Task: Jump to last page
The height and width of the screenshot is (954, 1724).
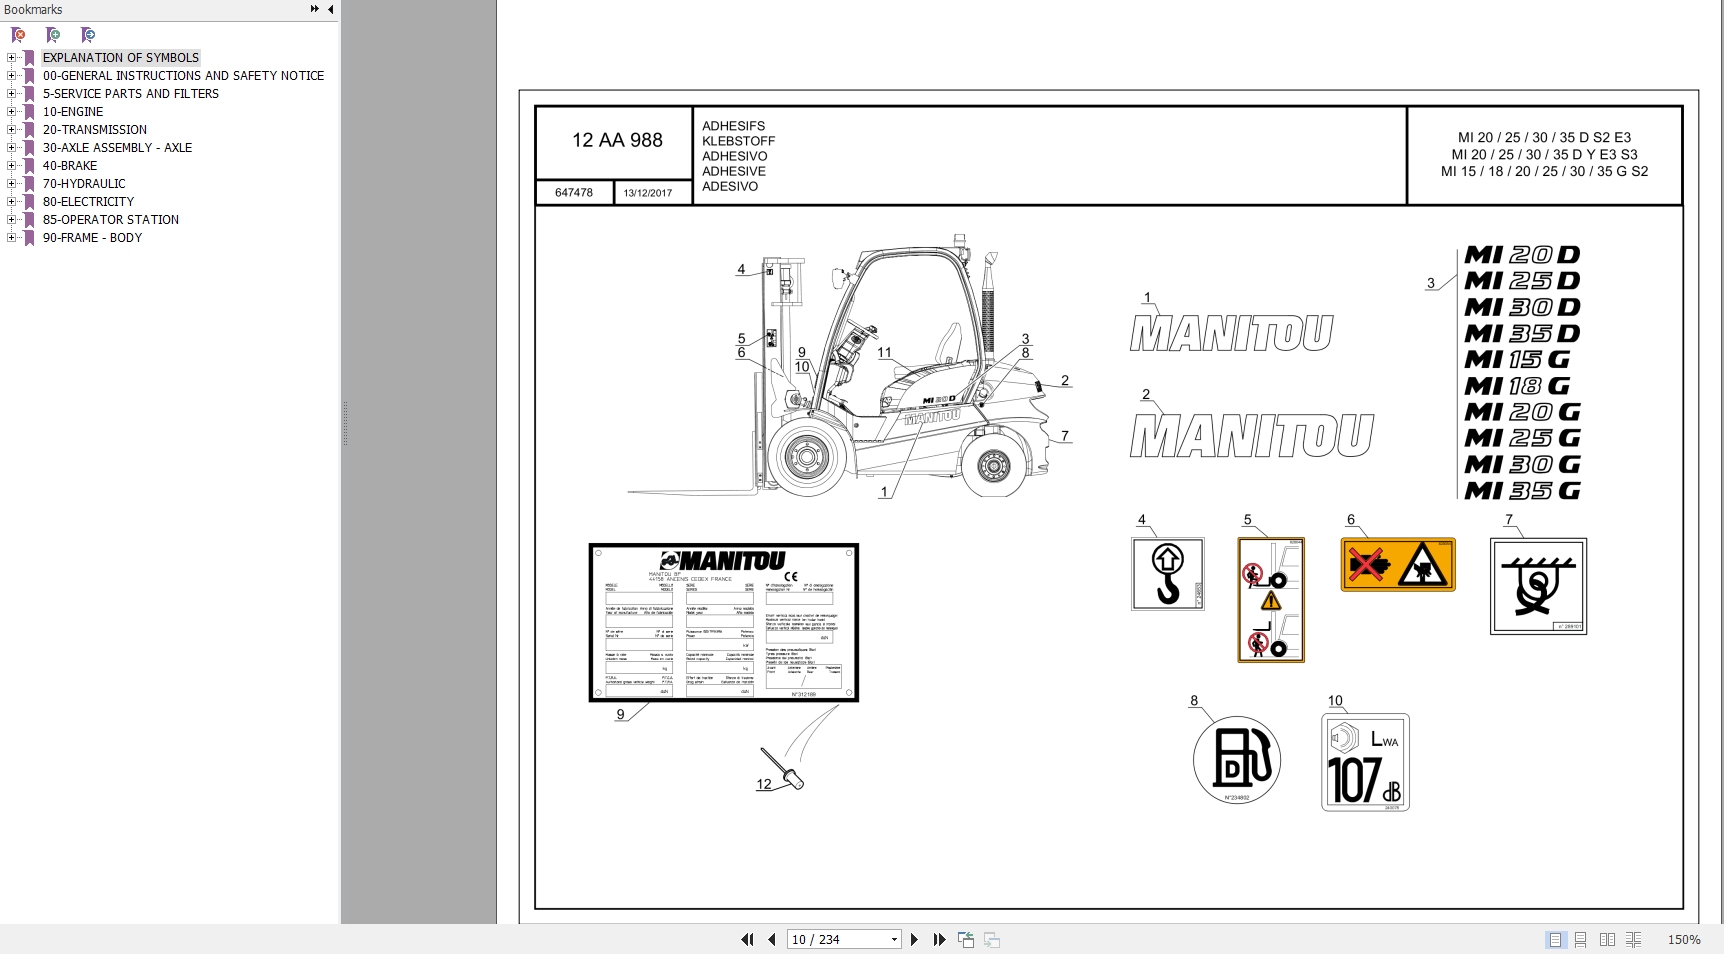Action: pyautogui.click(x=939, y=939)
